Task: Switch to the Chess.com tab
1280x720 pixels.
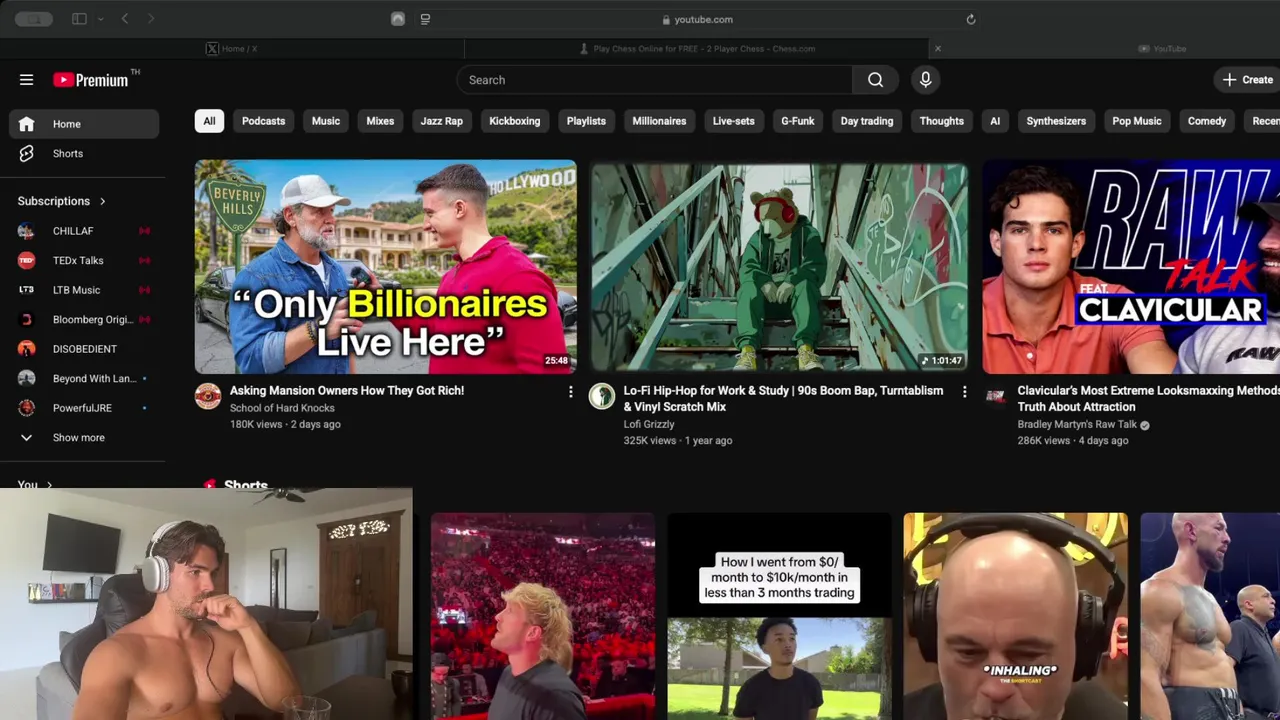Action: 697,48
